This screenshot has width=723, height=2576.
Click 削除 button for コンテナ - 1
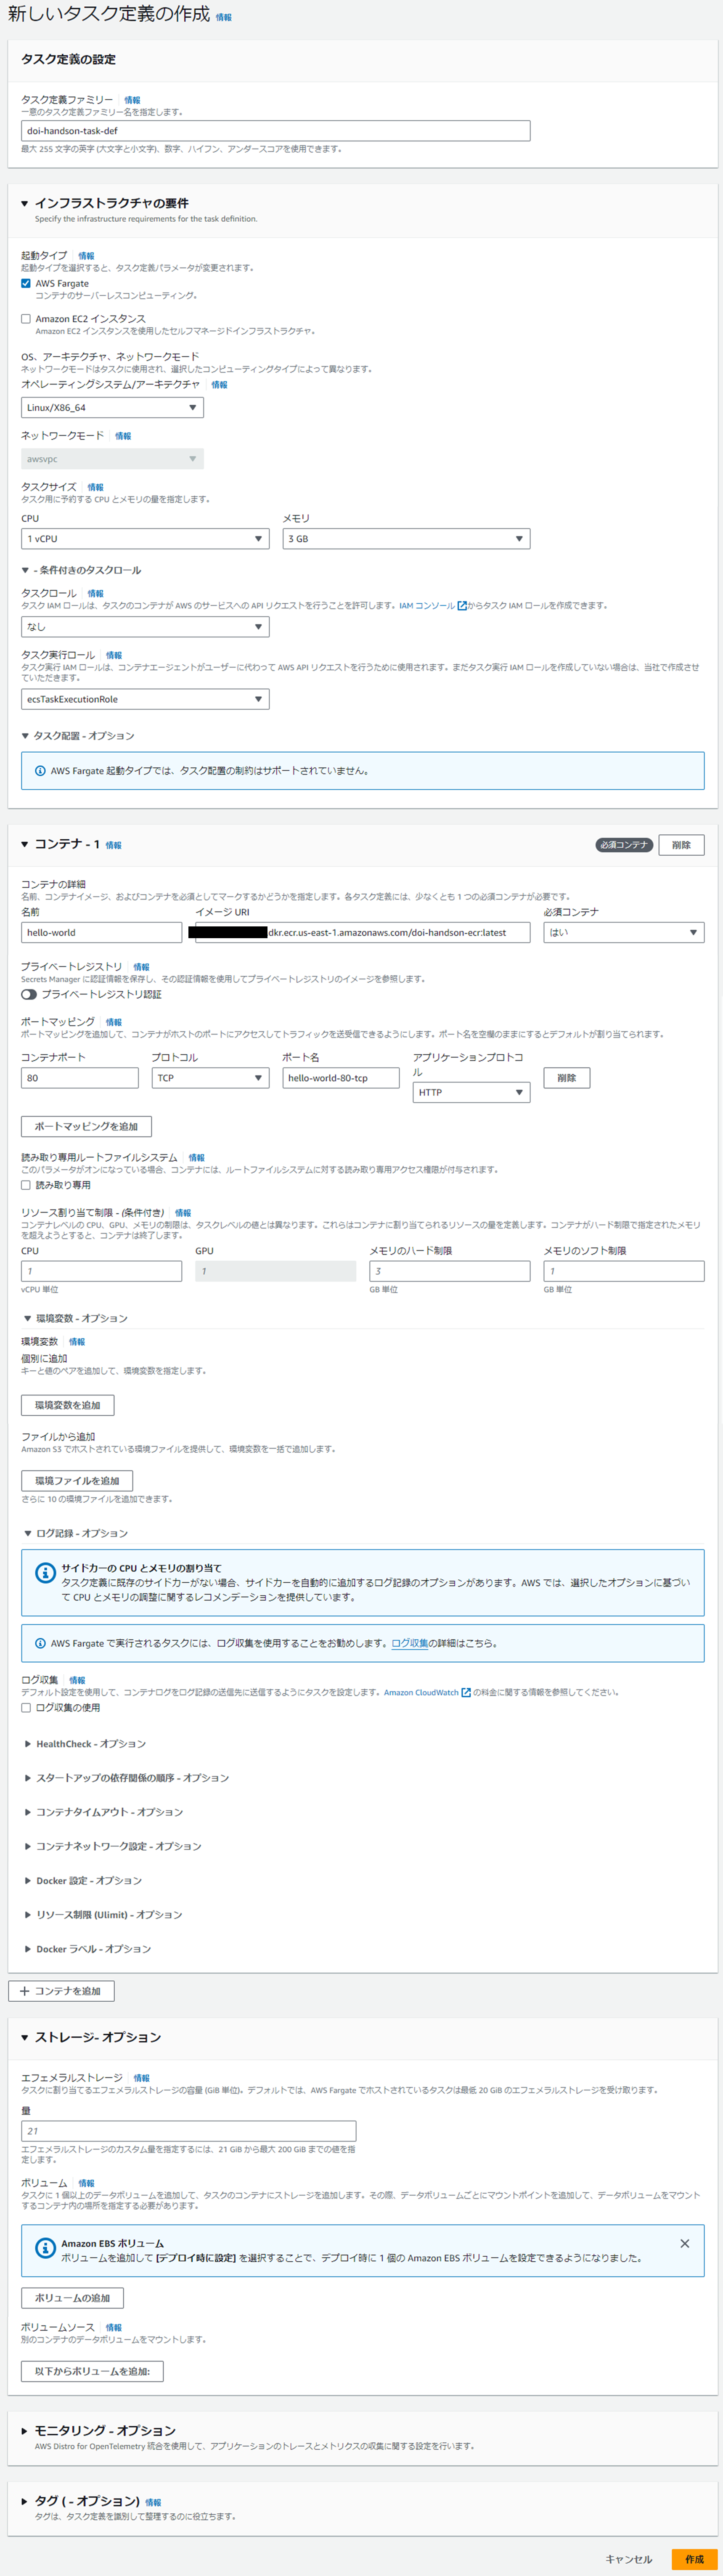click(x=681, y=845)
